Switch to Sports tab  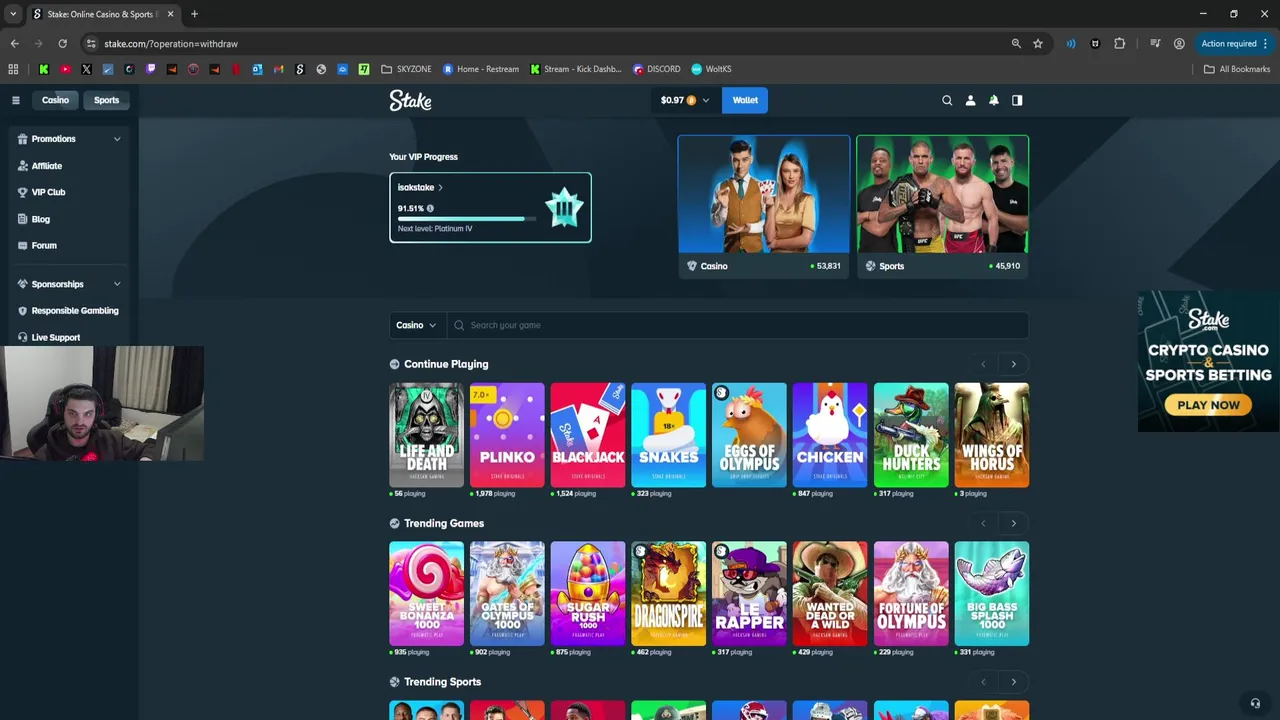(x=106, y=100)
